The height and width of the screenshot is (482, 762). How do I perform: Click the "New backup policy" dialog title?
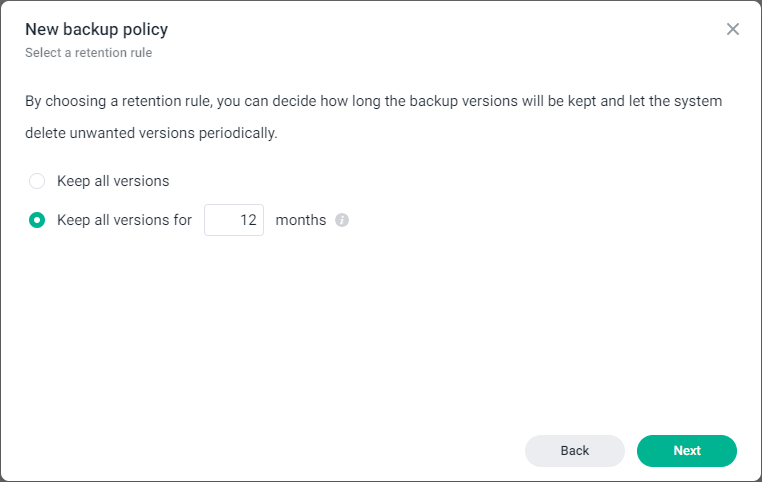coord(97,29)
